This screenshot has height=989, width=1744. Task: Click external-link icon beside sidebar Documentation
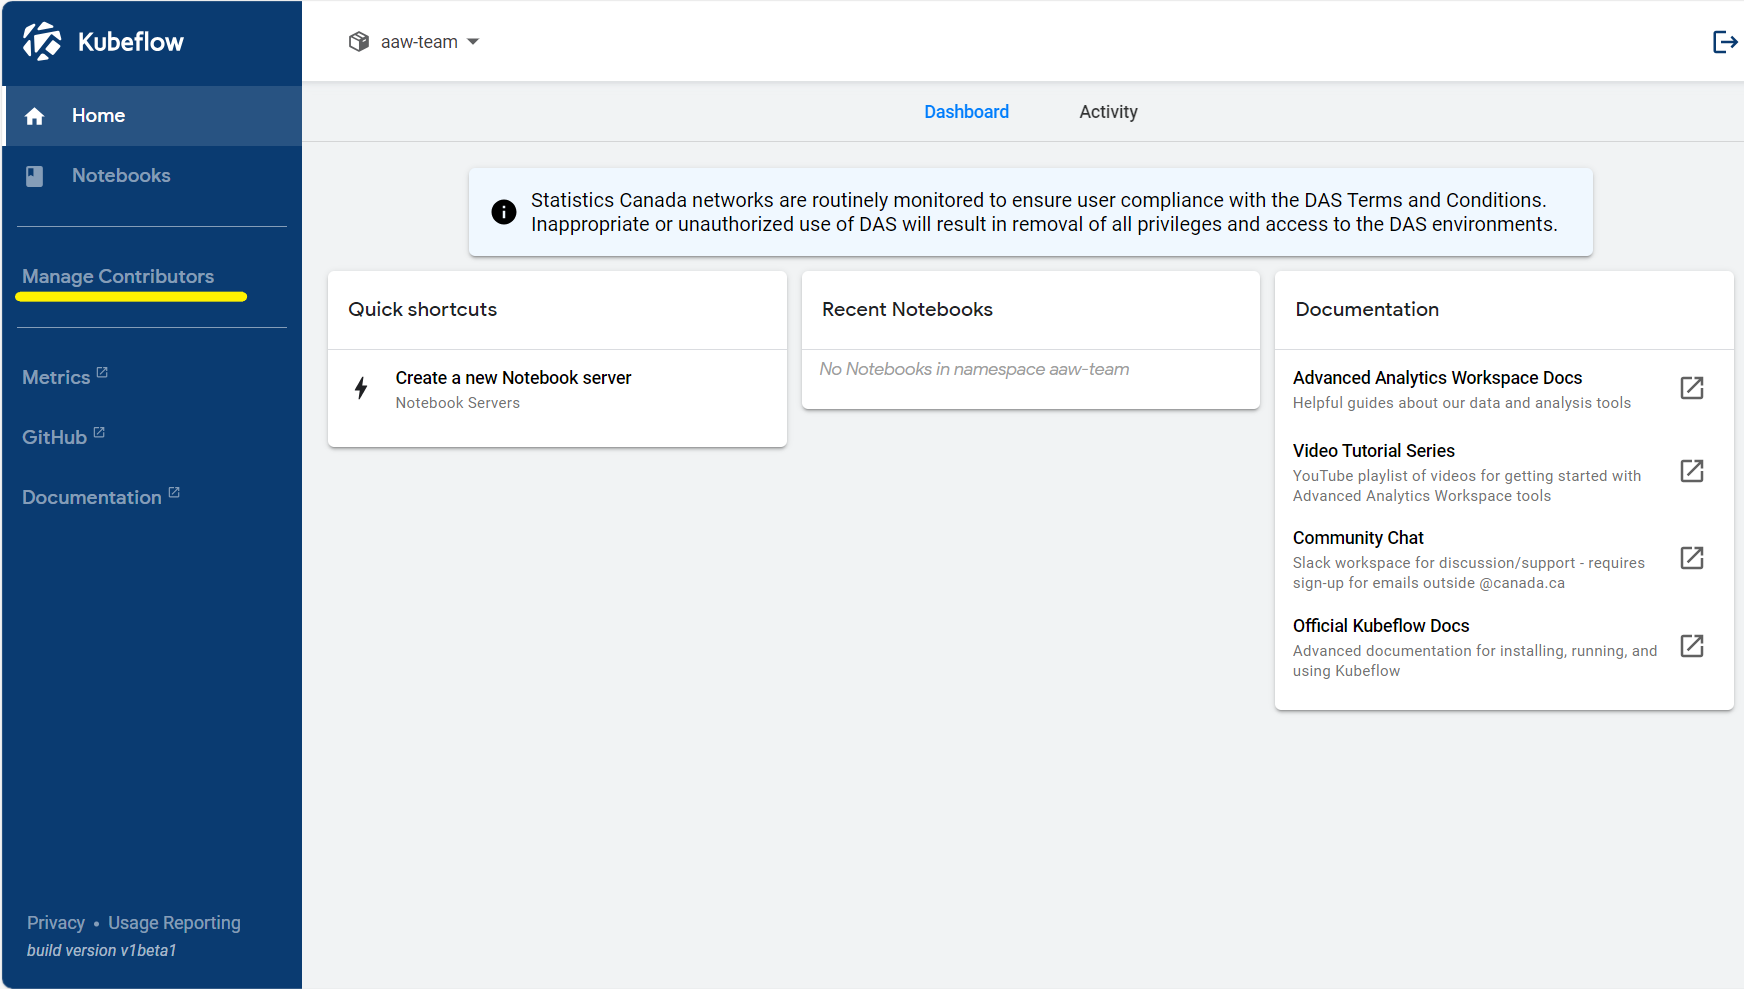tap(174, 492)
